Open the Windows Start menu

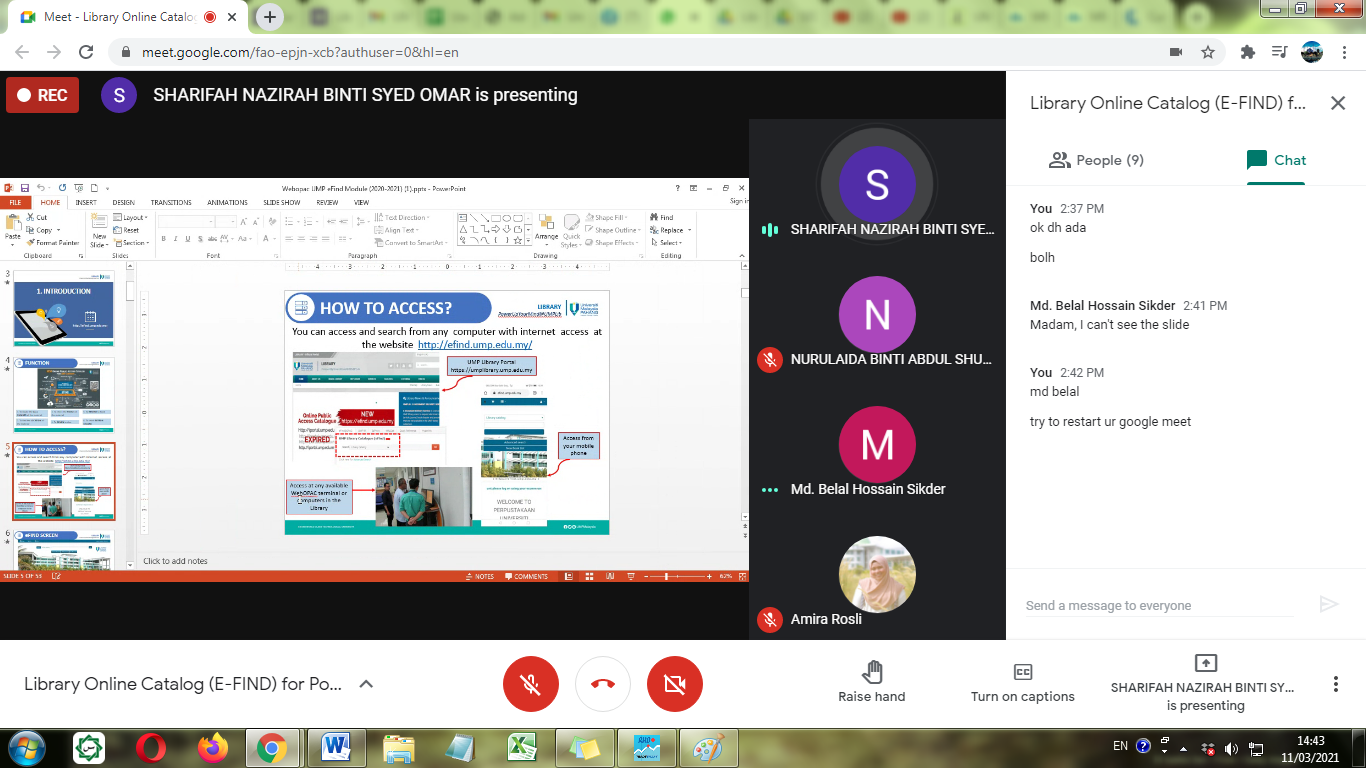click(27, 747)
